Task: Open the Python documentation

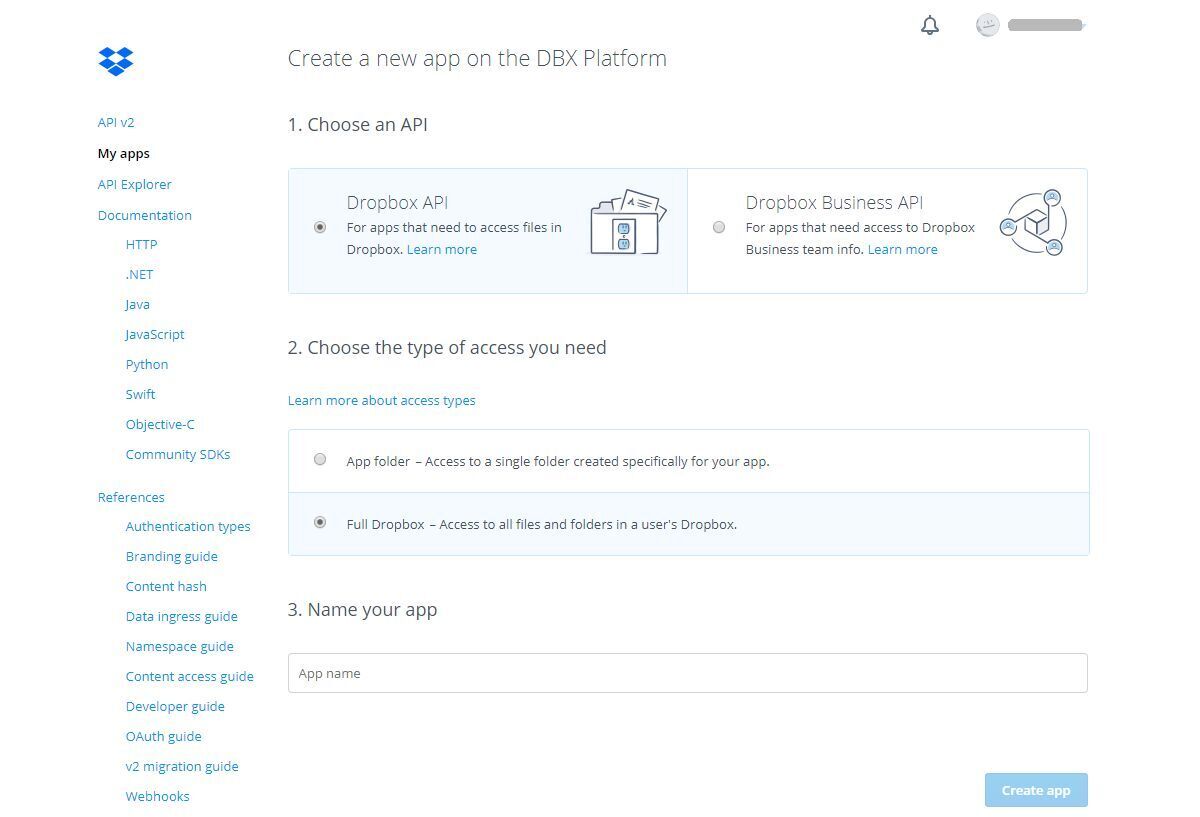Action: pyautogui.click(x=146, y=364)
